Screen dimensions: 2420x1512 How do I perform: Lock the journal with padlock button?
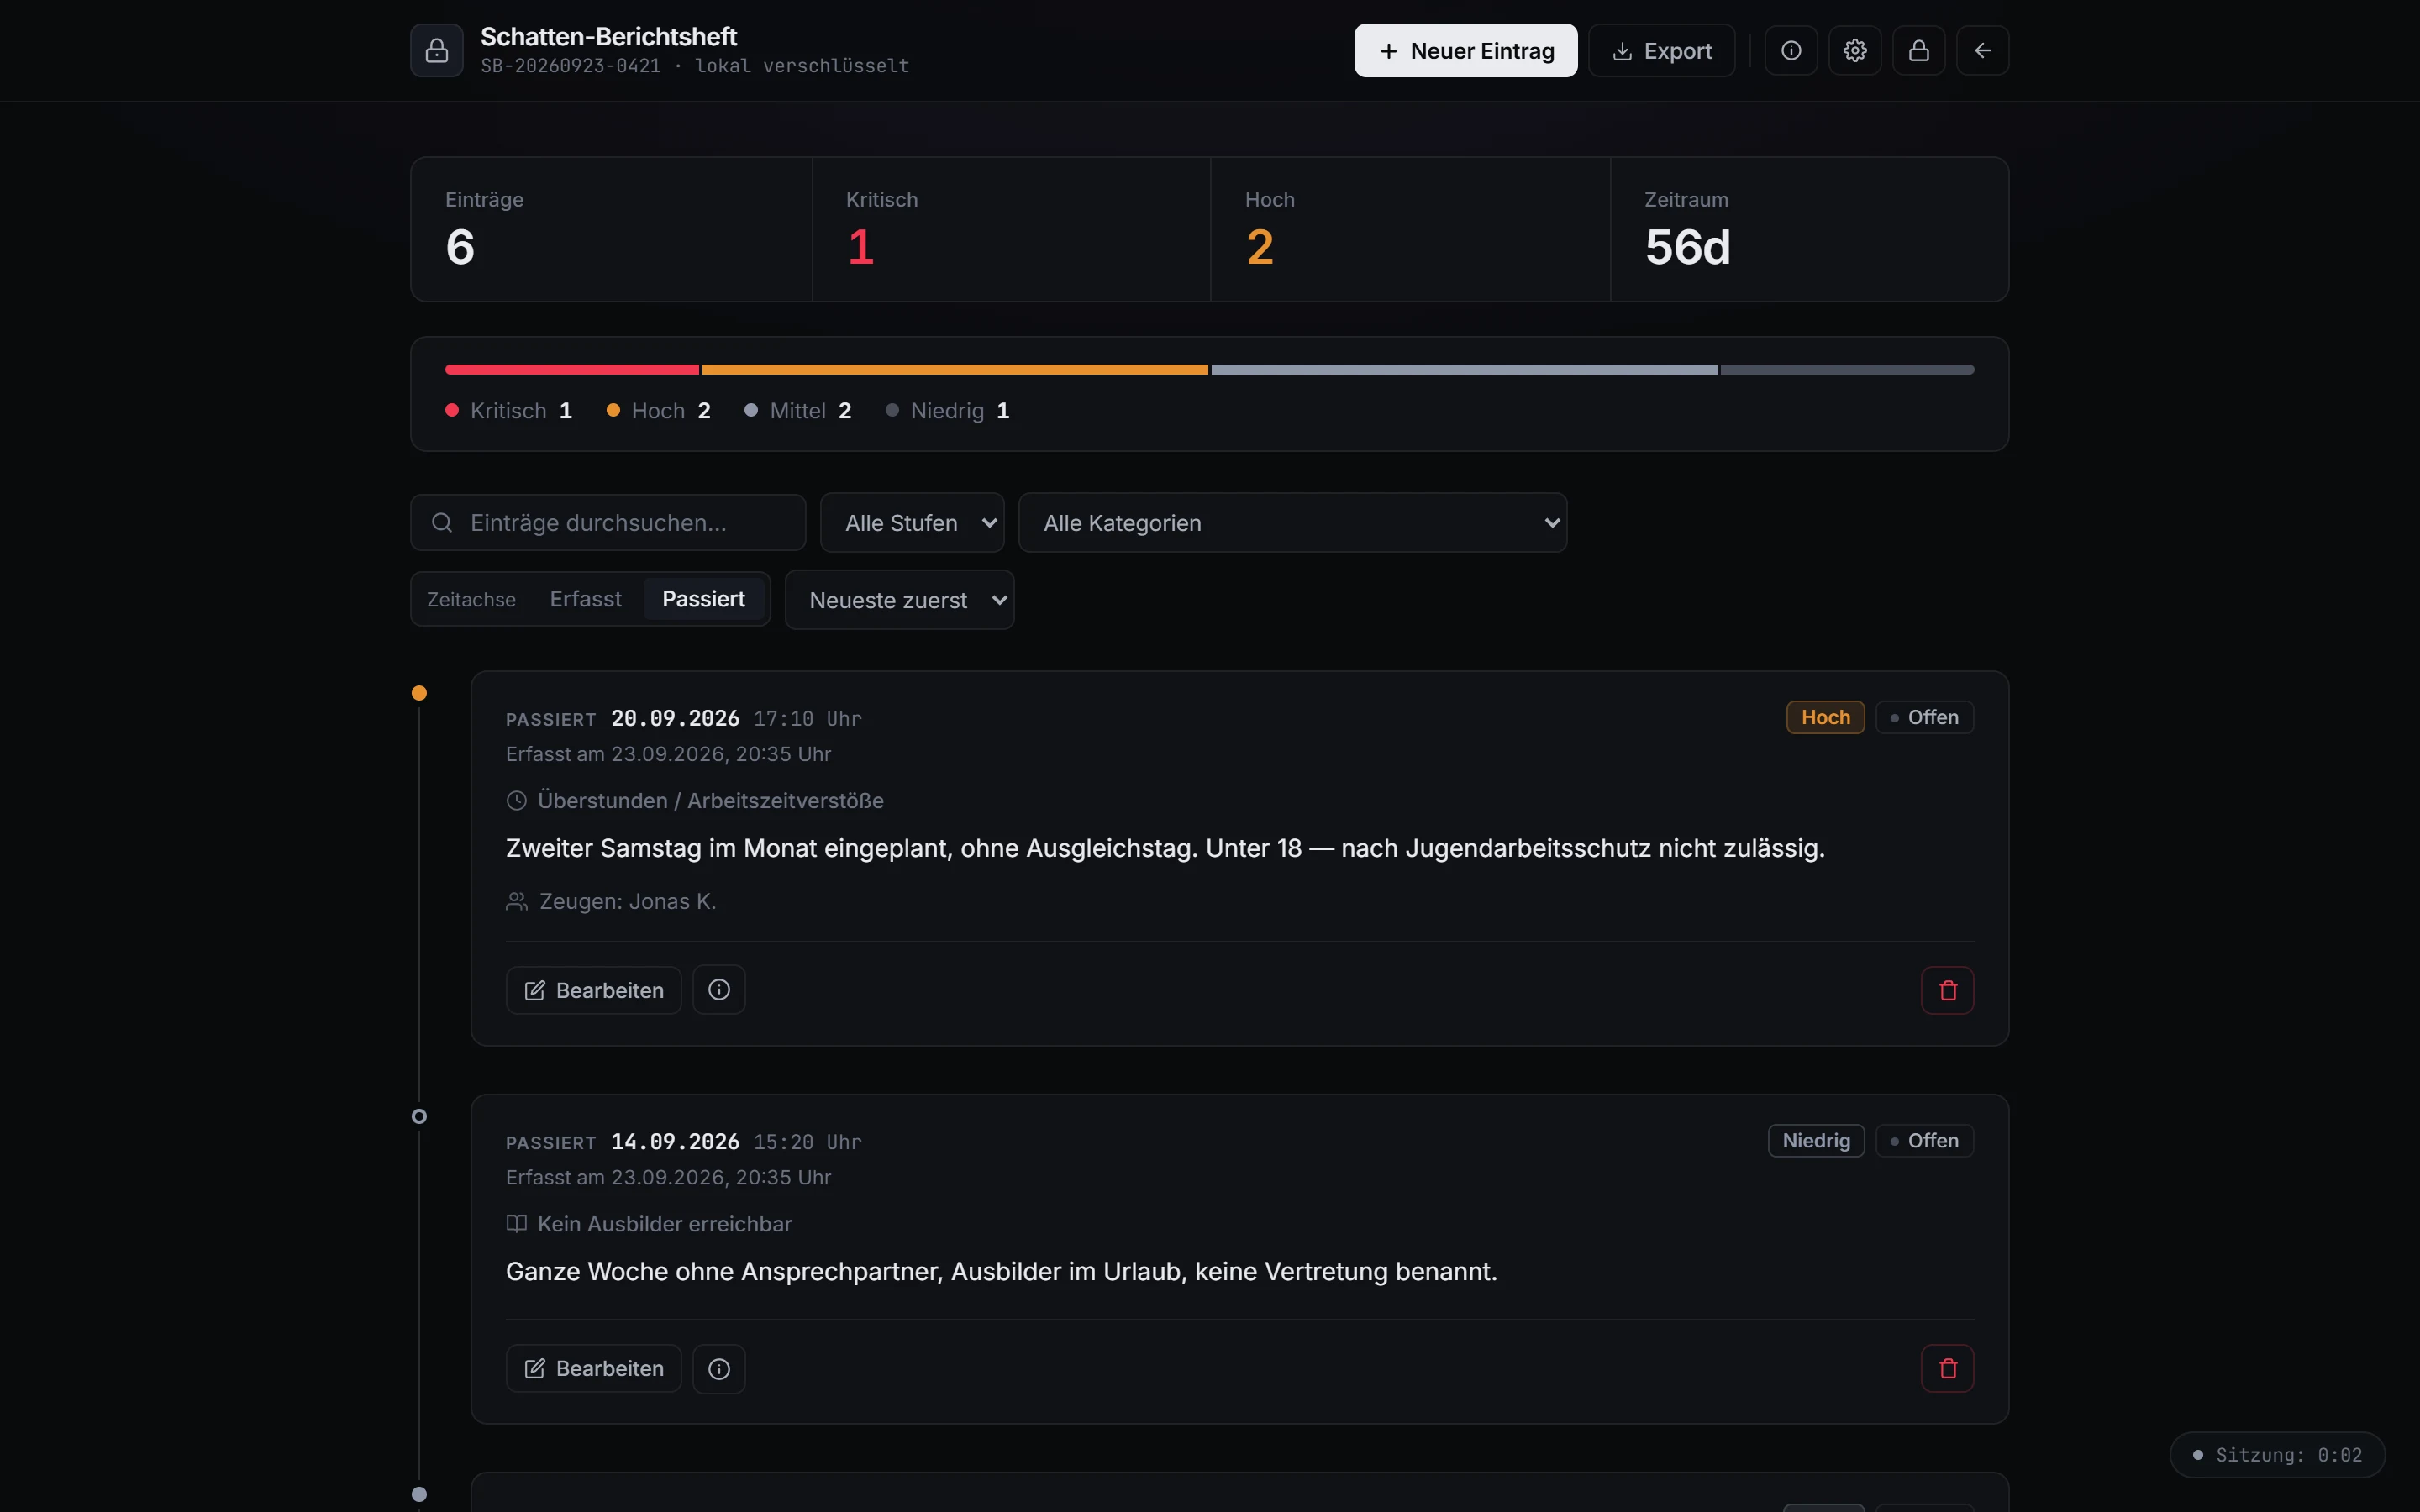[x=1919, y=50]
